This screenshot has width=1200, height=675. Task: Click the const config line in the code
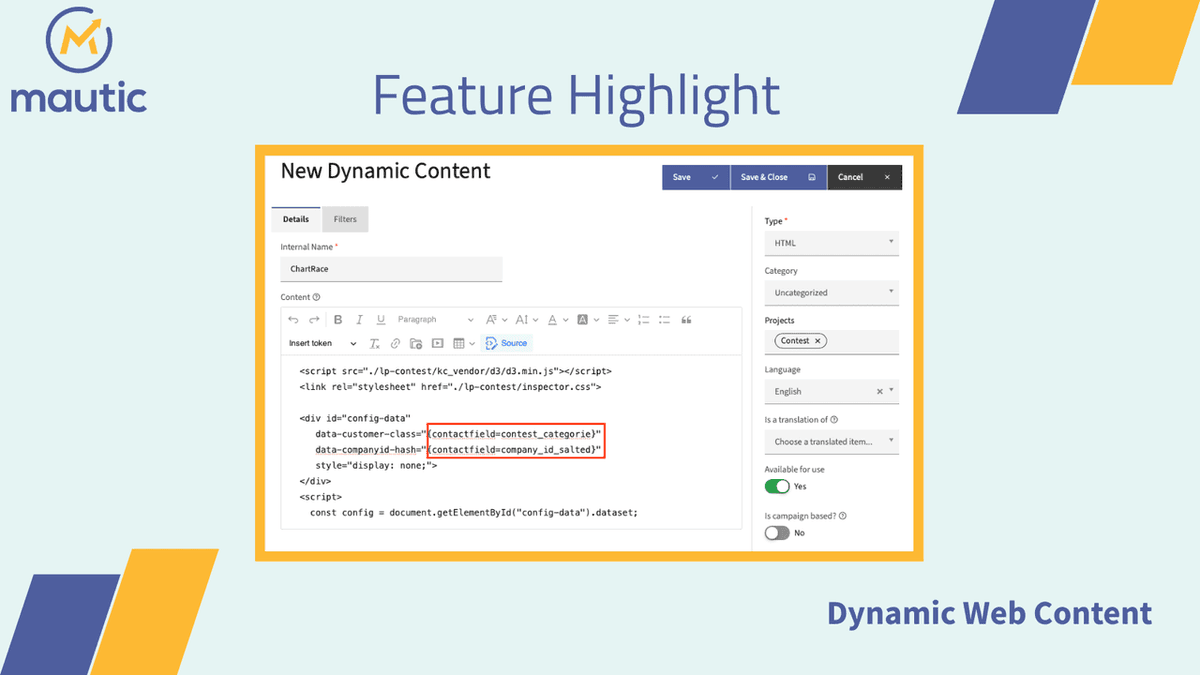pyautogui.click(x=473, y=512)
